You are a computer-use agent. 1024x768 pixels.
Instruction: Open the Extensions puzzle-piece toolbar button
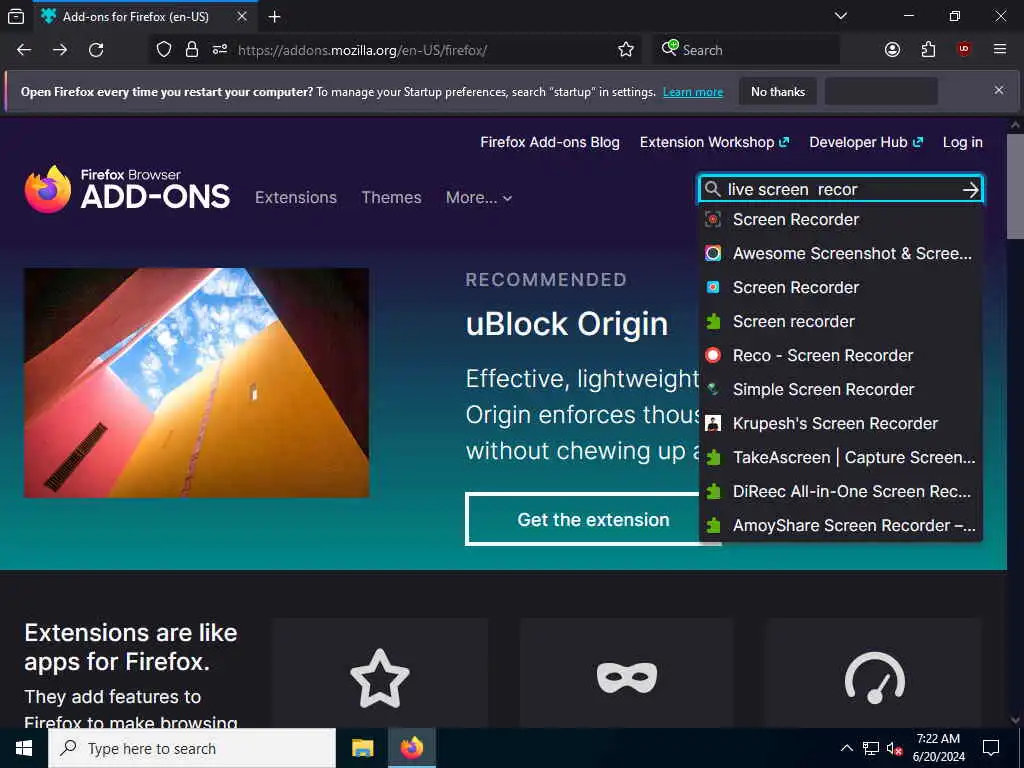[x=928, y=50]
